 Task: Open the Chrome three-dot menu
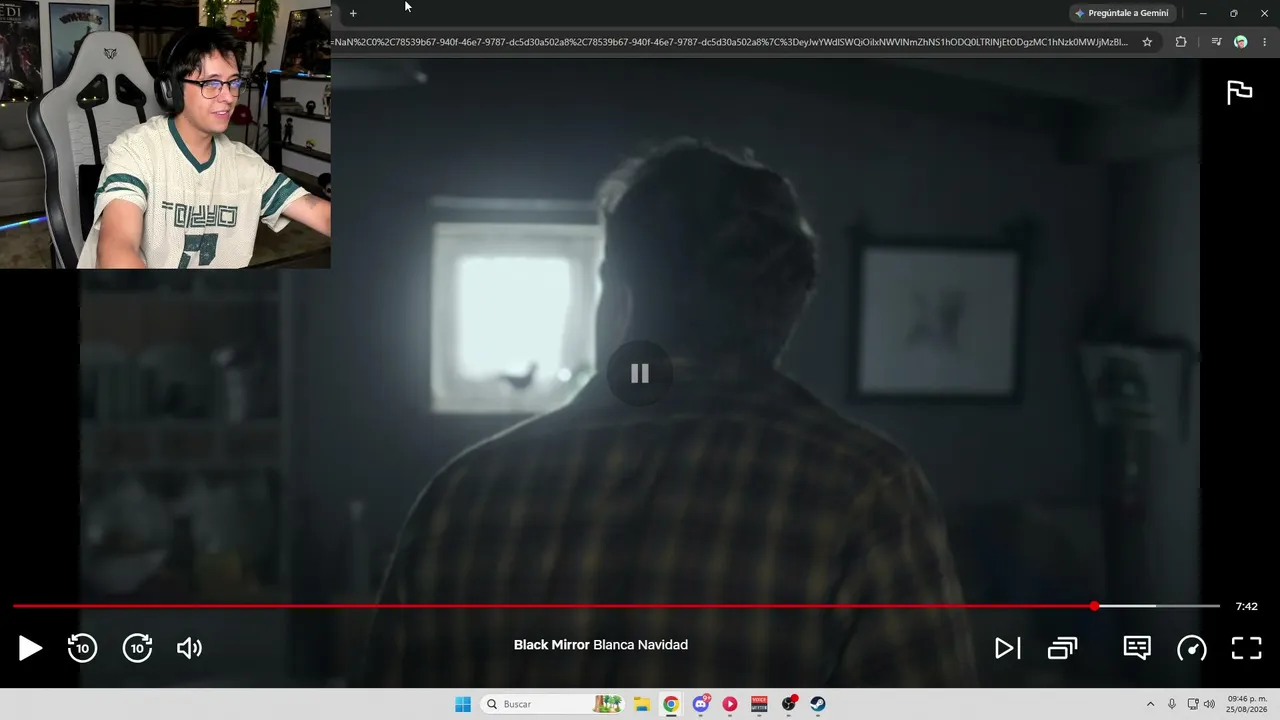pyautogui.click(x=1265, y=42)
